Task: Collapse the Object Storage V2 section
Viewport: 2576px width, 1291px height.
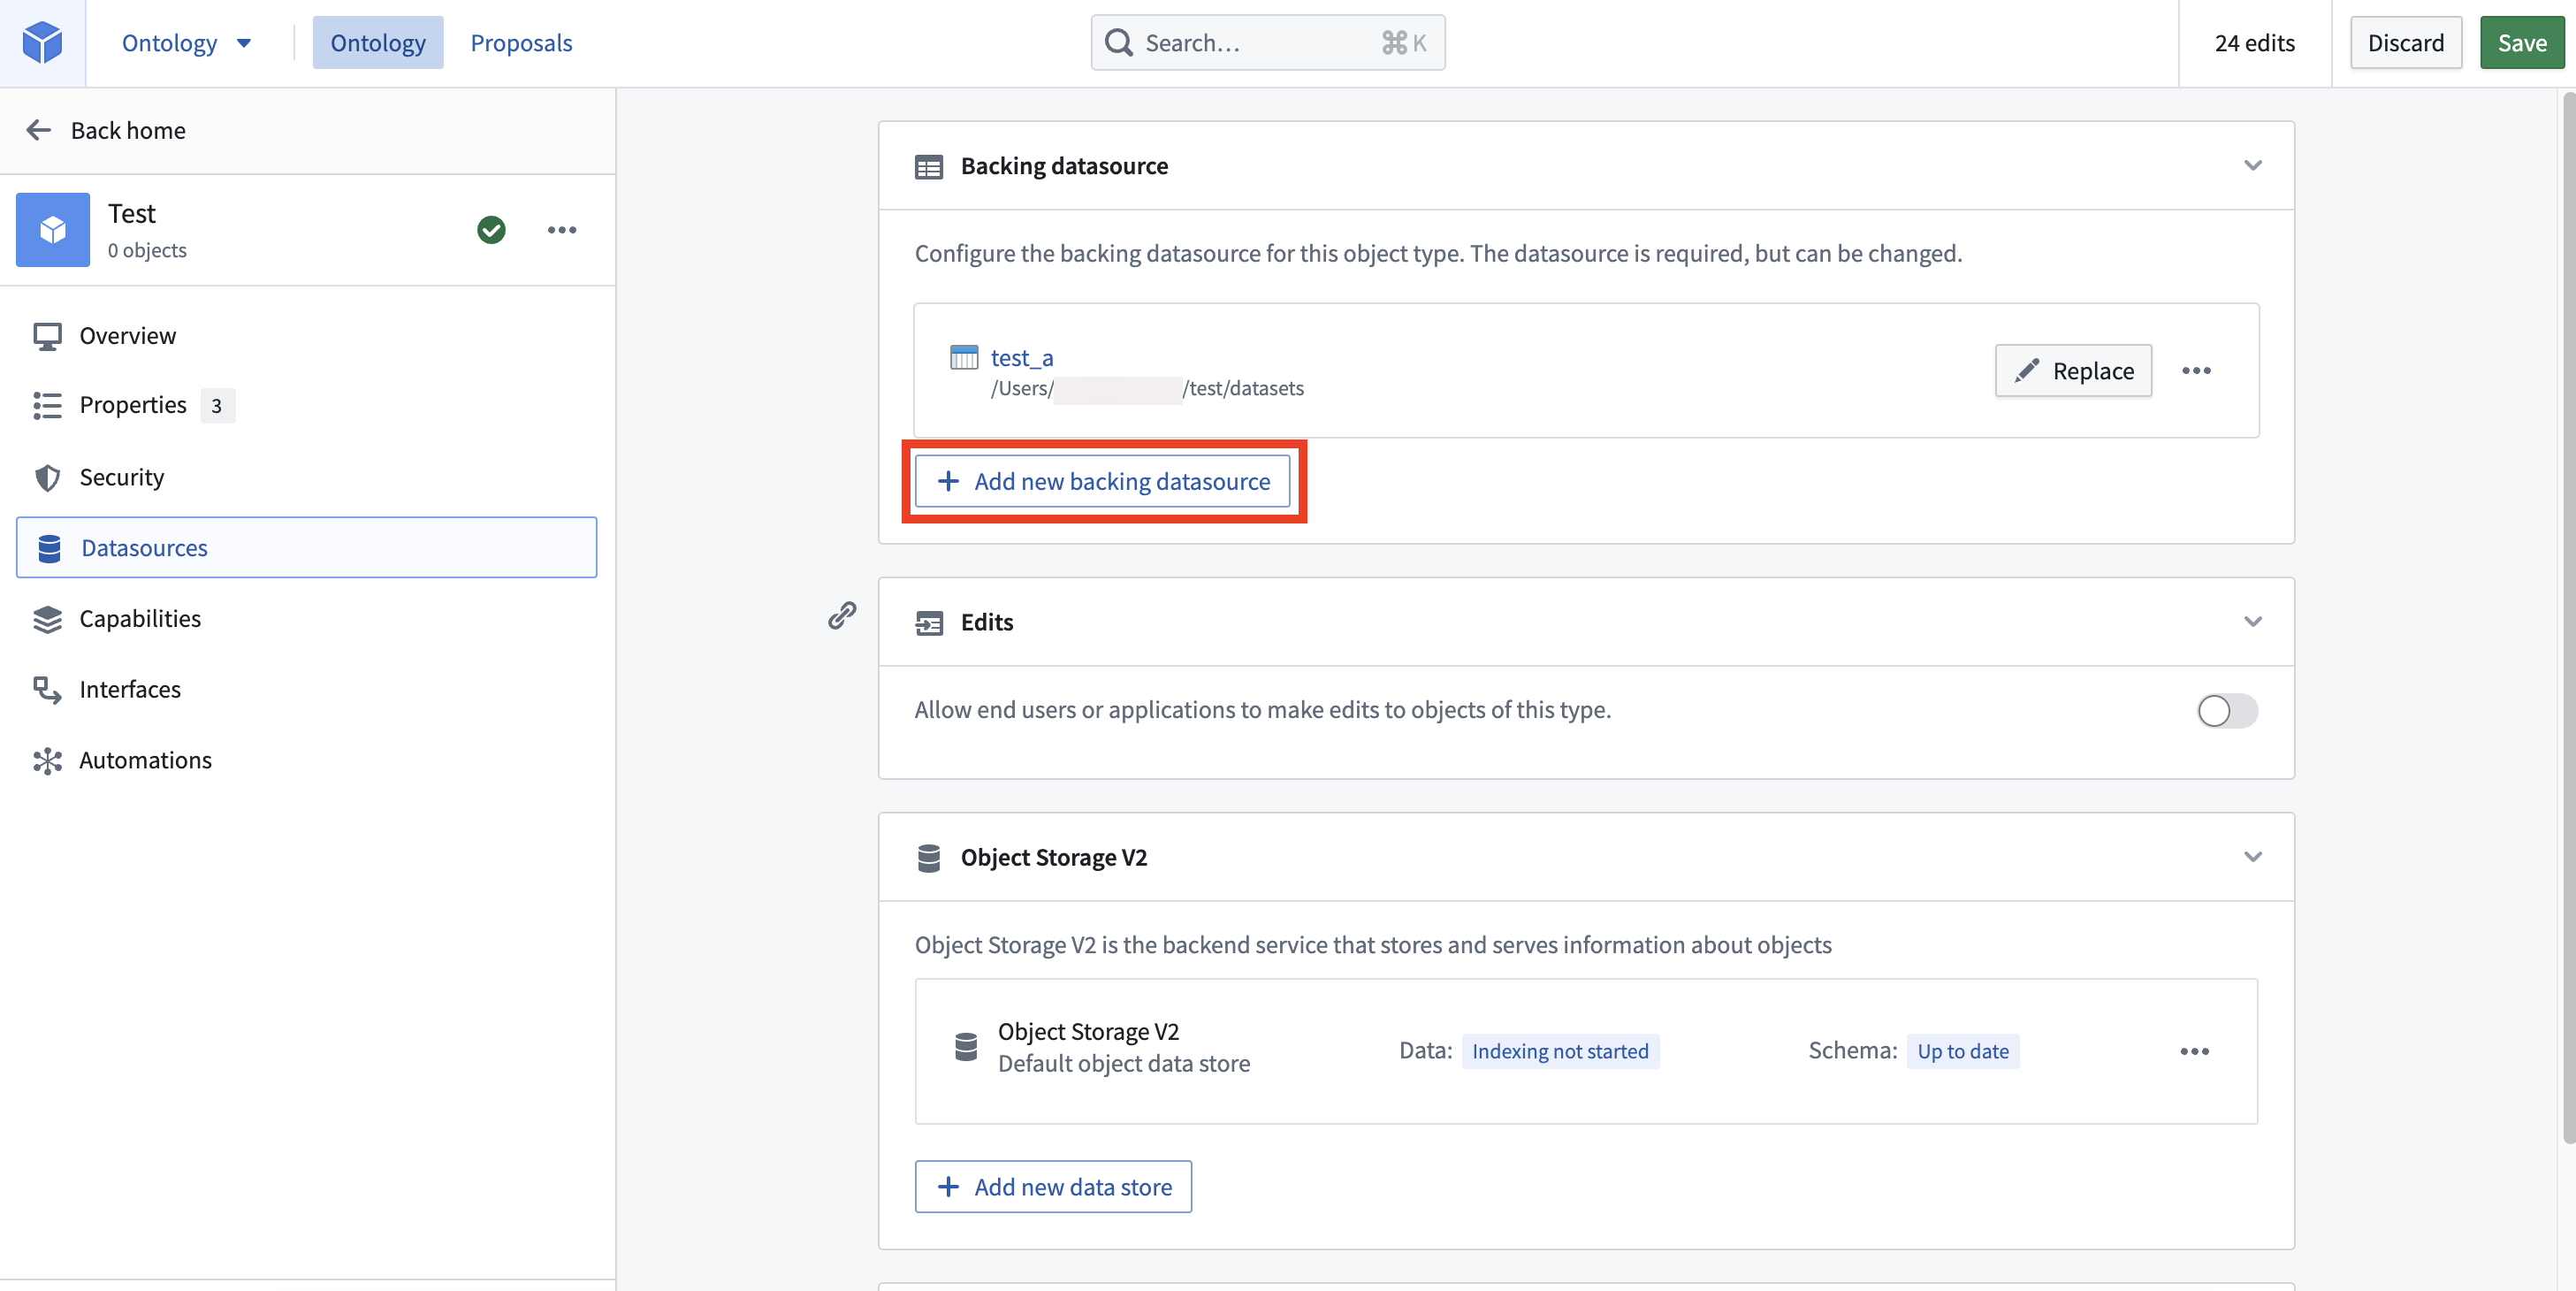Action: (x=2252, y=857)
